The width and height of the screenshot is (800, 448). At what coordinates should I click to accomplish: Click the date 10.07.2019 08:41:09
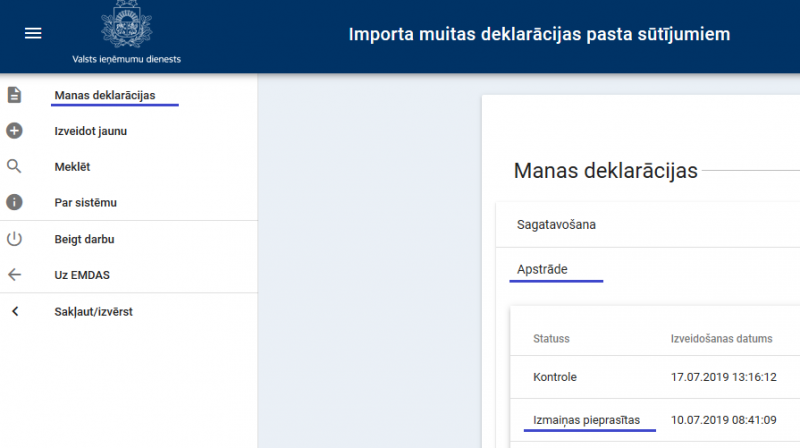(723, 420)
